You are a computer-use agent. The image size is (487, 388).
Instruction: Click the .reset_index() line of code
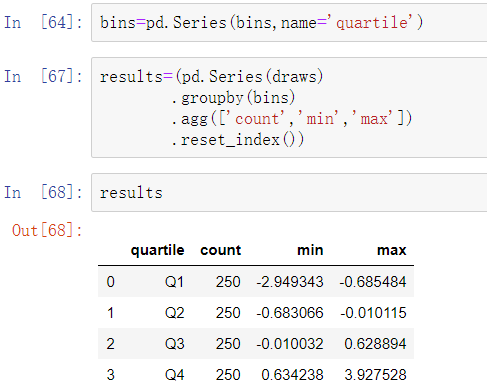(x=238, y=140)
